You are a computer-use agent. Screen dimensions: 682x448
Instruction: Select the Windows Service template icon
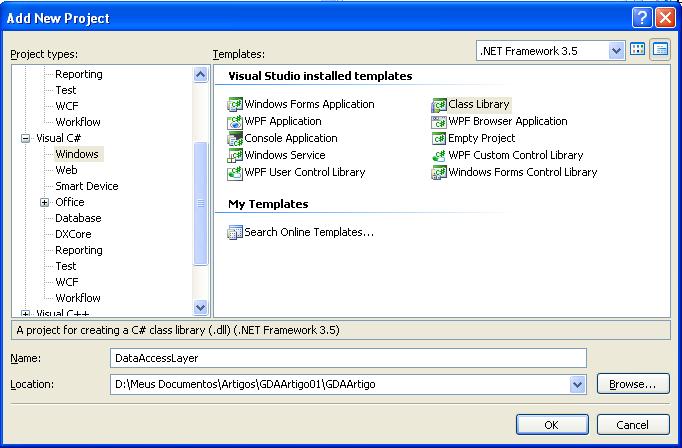coord(236,155)
